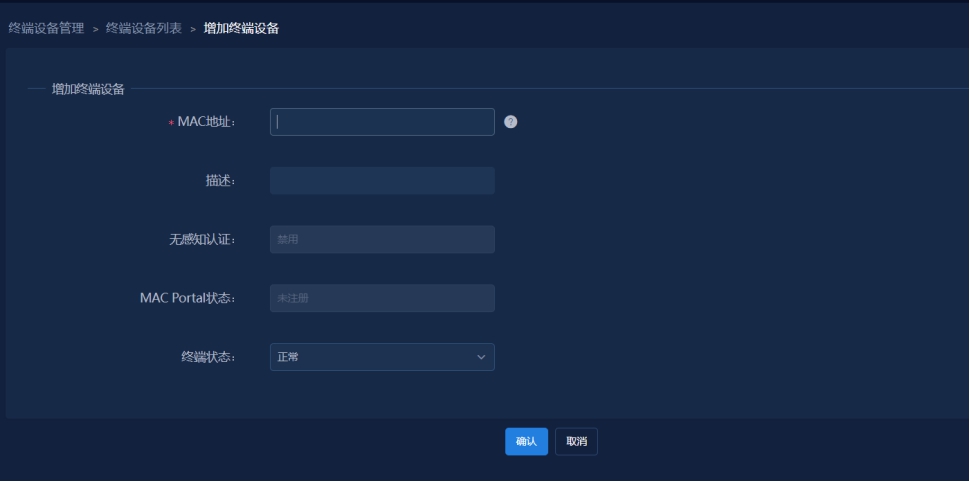Navigate back to 终端设备列表 breadcrumb

point(144,29)
